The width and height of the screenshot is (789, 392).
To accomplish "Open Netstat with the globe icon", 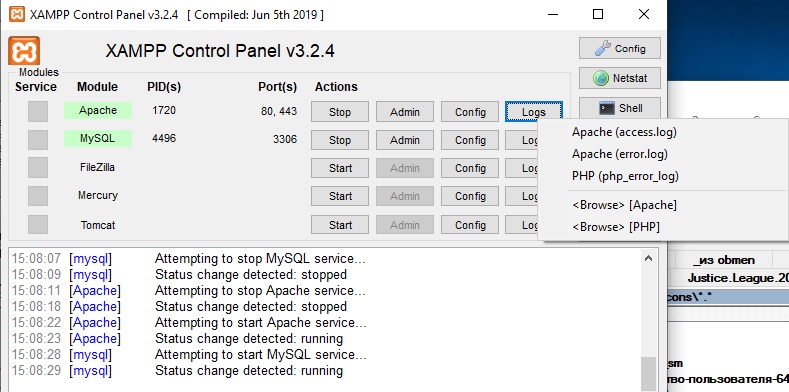I will (x=619, y=78).
